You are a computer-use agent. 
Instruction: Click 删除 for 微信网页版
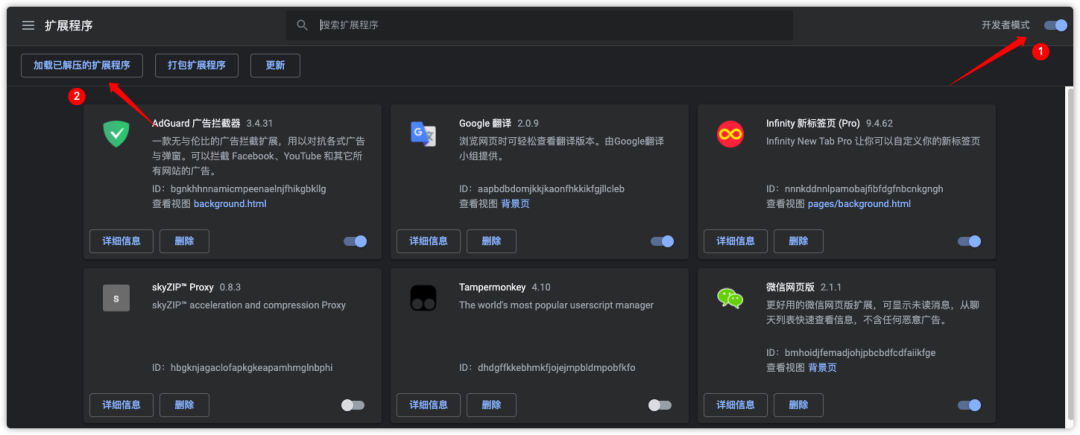pos(798,405)
